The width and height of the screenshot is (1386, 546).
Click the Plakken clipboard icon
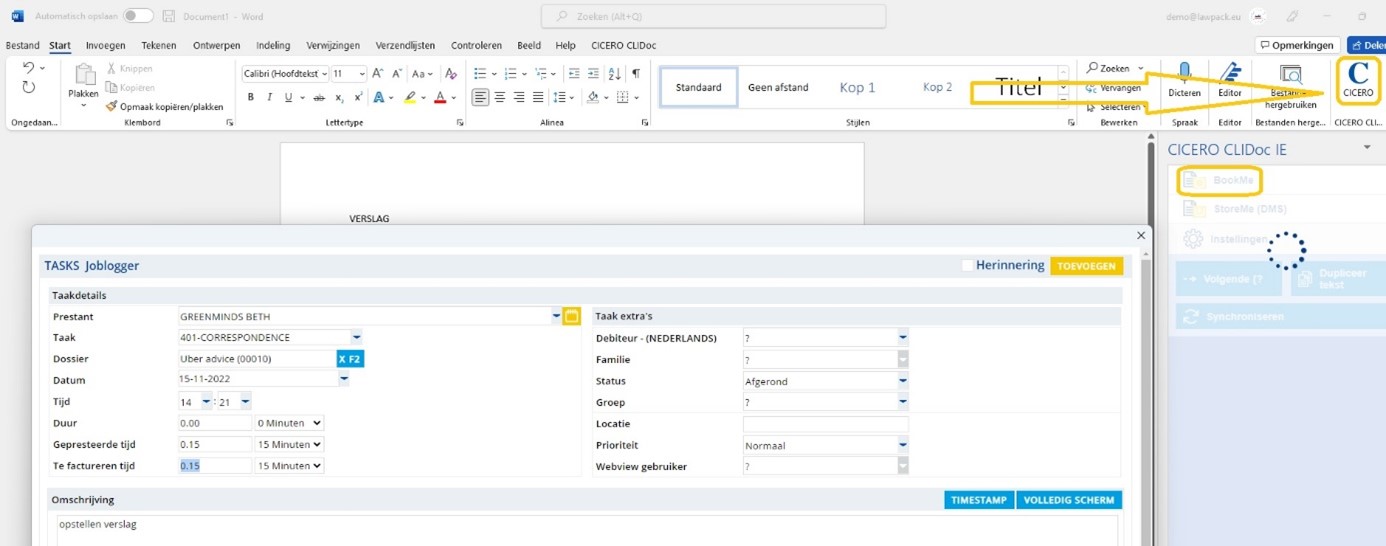tap(84, 74)
